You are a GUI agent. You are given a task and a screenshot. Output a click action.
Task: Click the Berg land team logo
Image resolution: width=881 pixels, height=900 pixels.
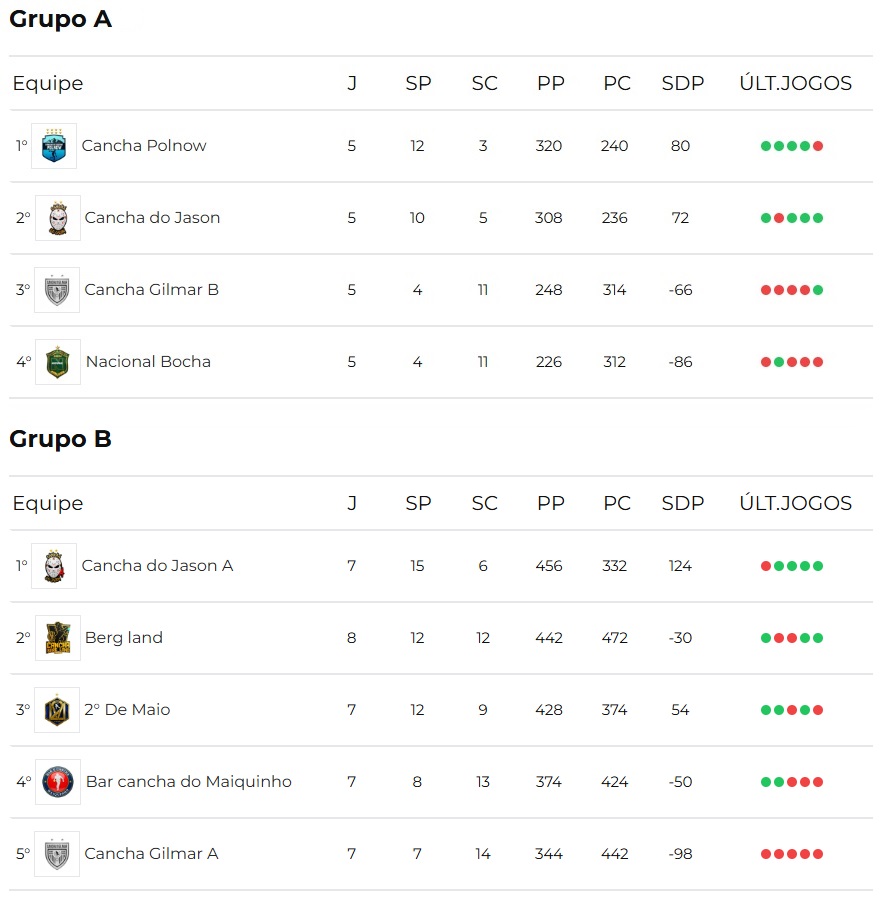pos(58,638)
